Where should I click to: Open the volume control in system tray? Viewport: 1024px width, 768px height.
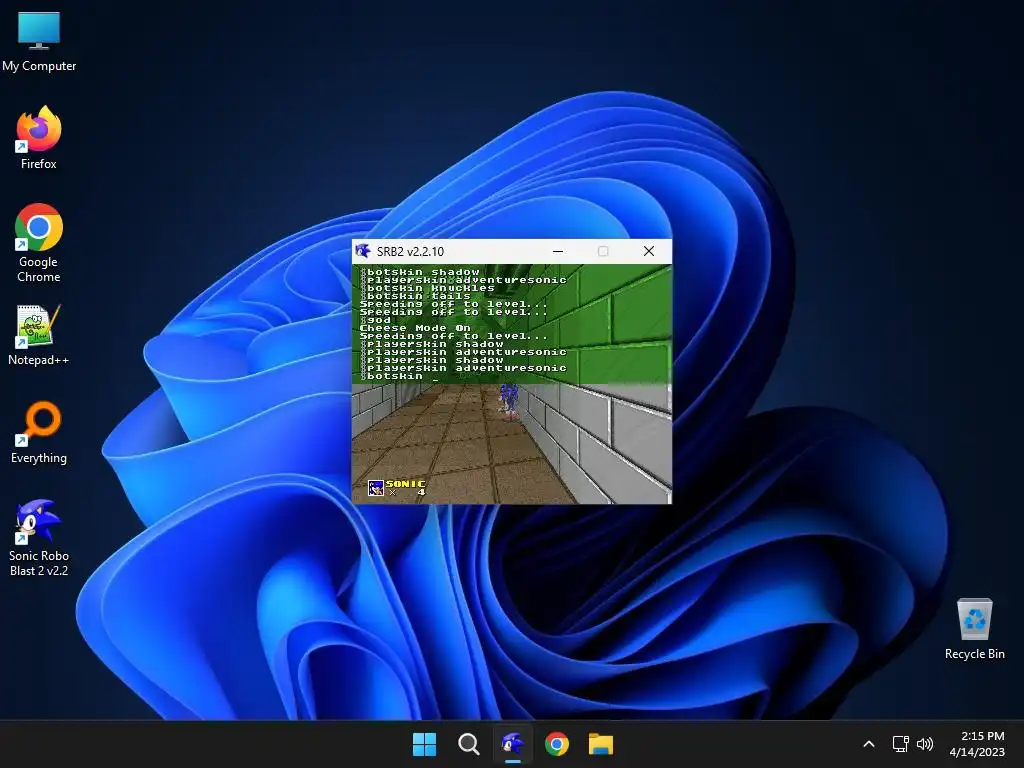(925, 744)
